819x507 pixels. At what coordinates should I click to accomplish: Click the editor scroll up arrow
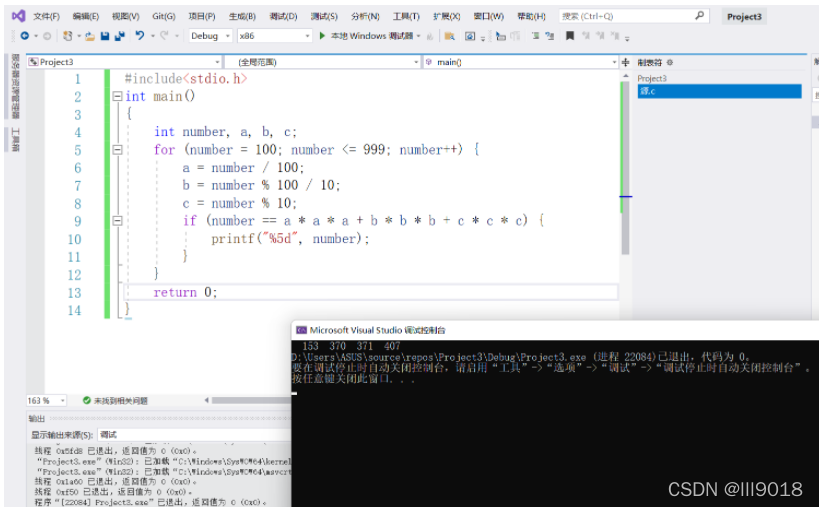point(625,76)
